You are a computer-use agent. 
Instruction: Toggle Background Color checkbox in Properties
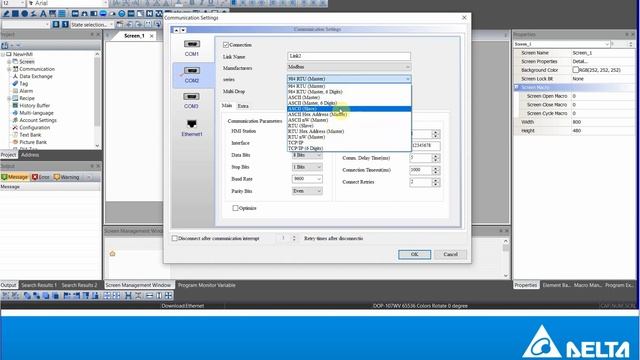(576, 70)
